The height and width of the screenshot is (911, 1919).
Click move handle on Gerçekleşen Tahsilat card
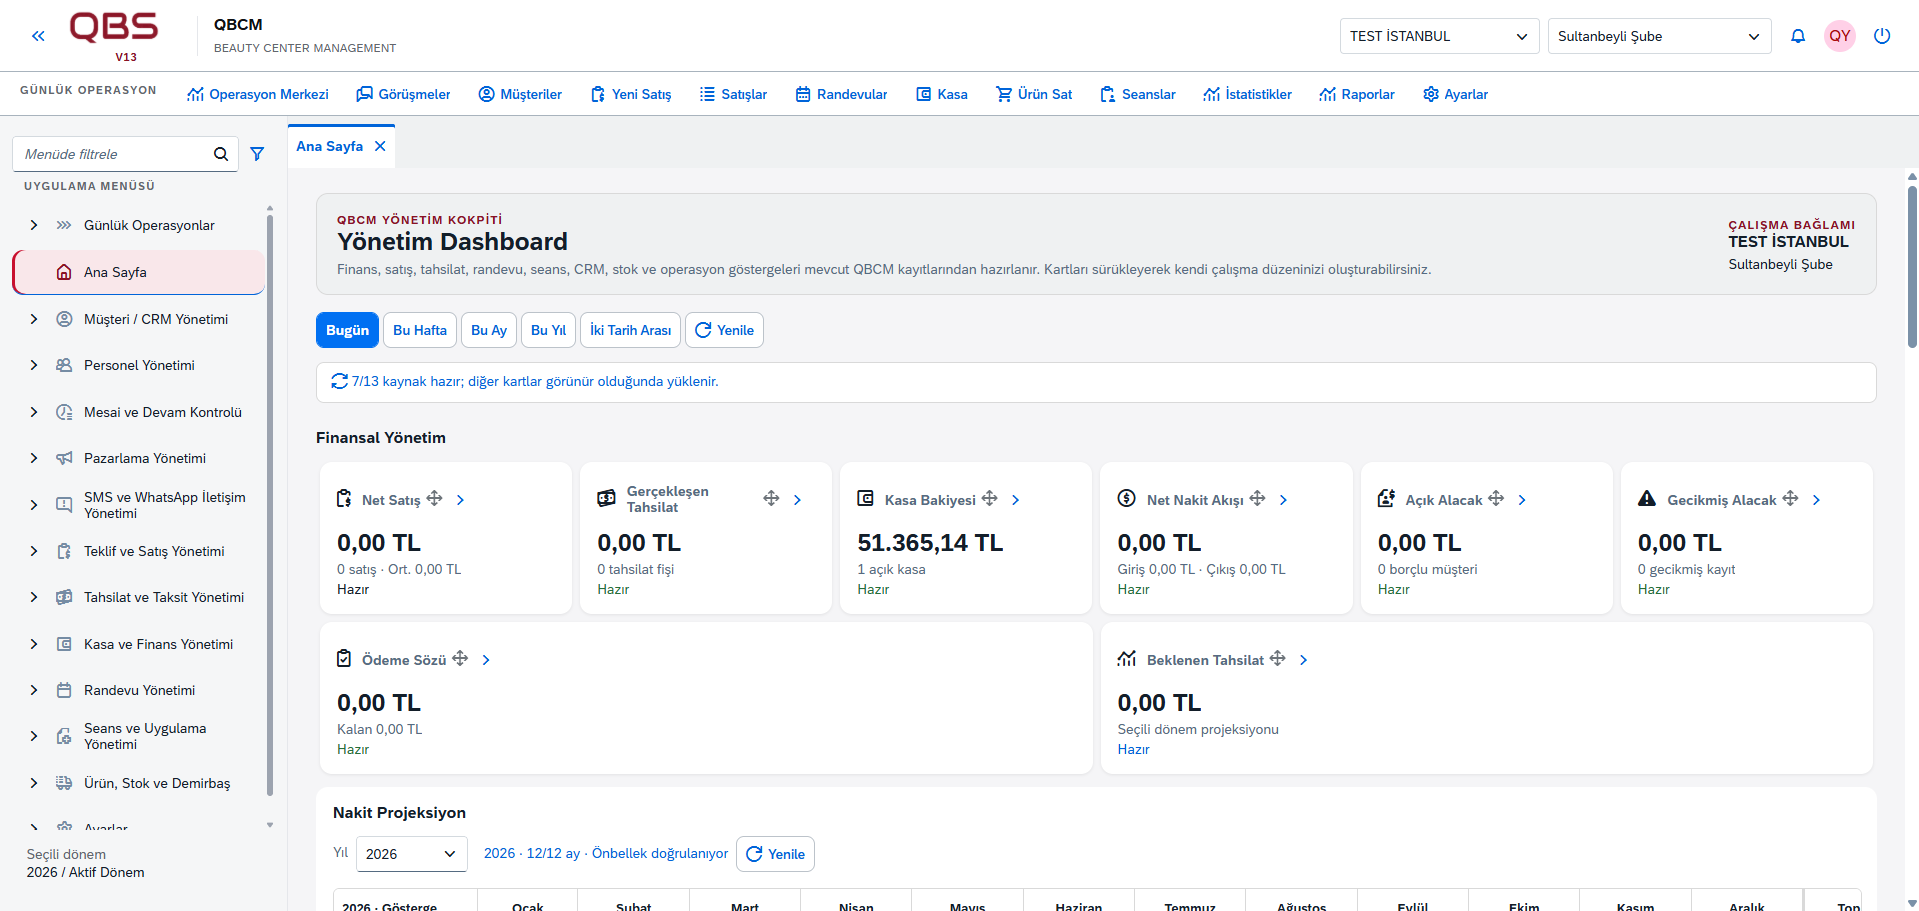[771, 498]
